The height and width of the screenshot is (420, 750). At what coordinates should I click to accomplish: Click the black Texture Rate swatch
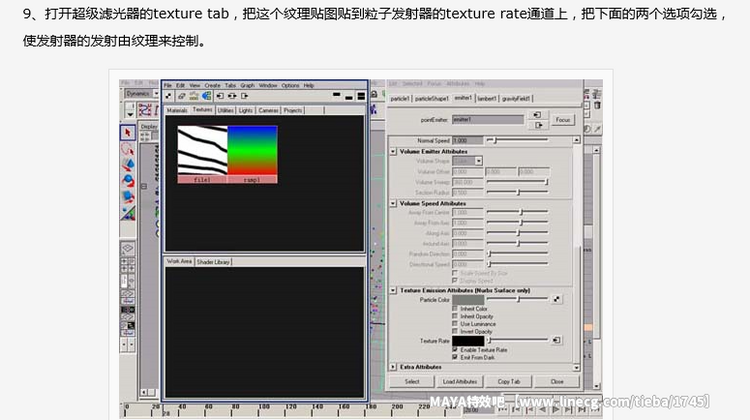tap(468, 341)
